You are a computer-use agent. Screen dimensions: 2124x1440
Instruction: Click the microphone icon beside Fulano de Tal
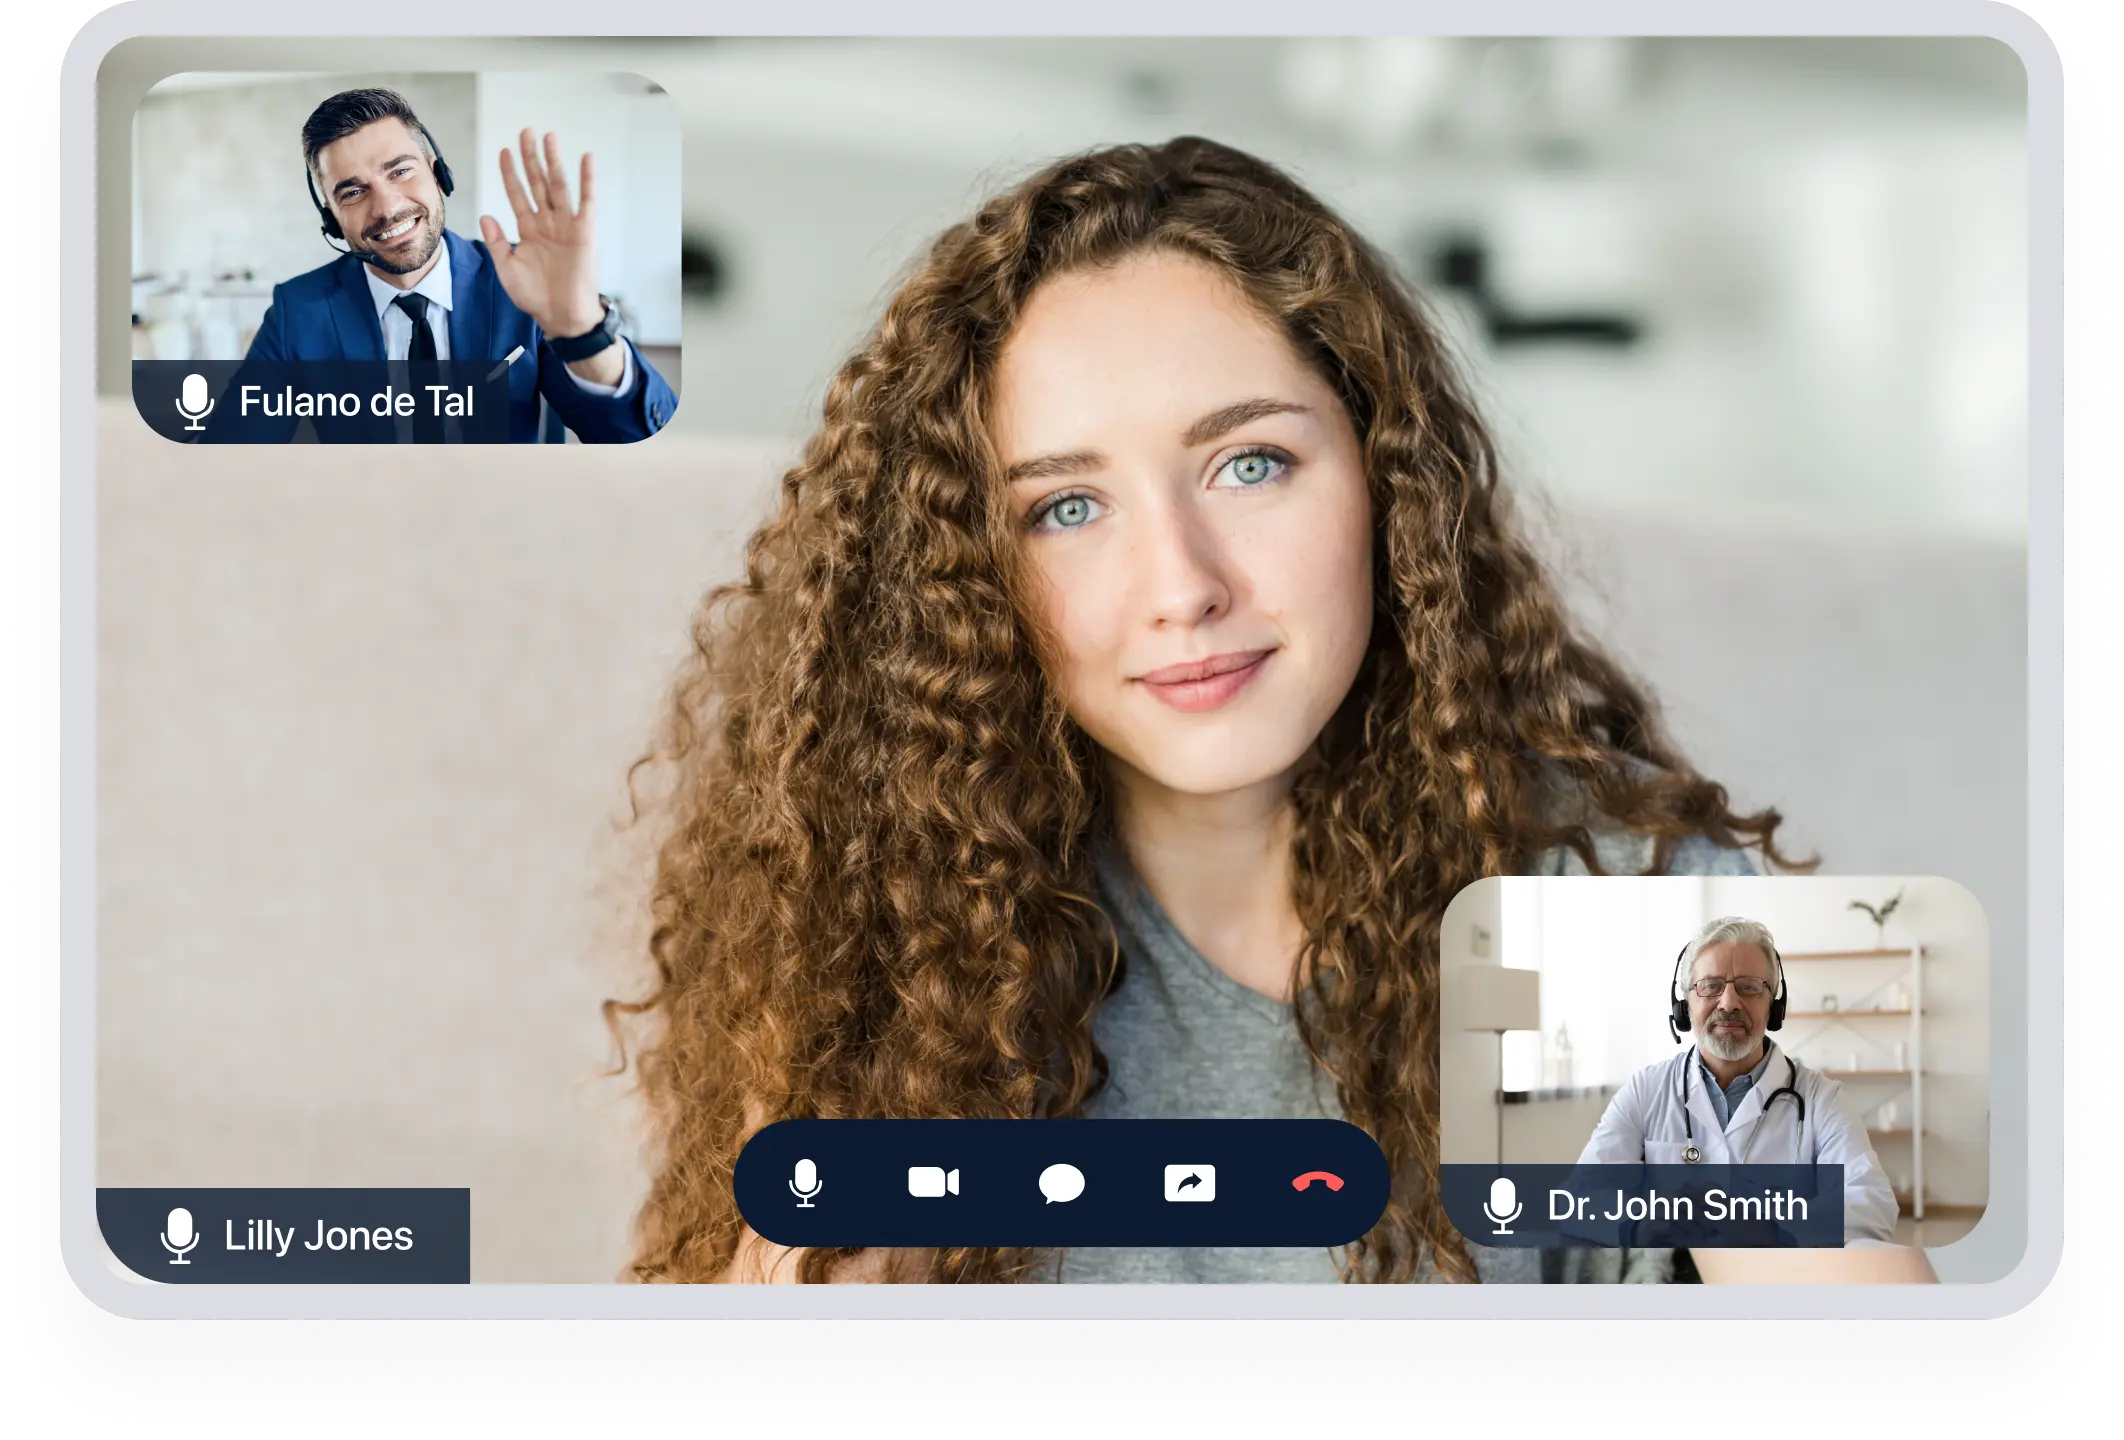tap(195, 402)
